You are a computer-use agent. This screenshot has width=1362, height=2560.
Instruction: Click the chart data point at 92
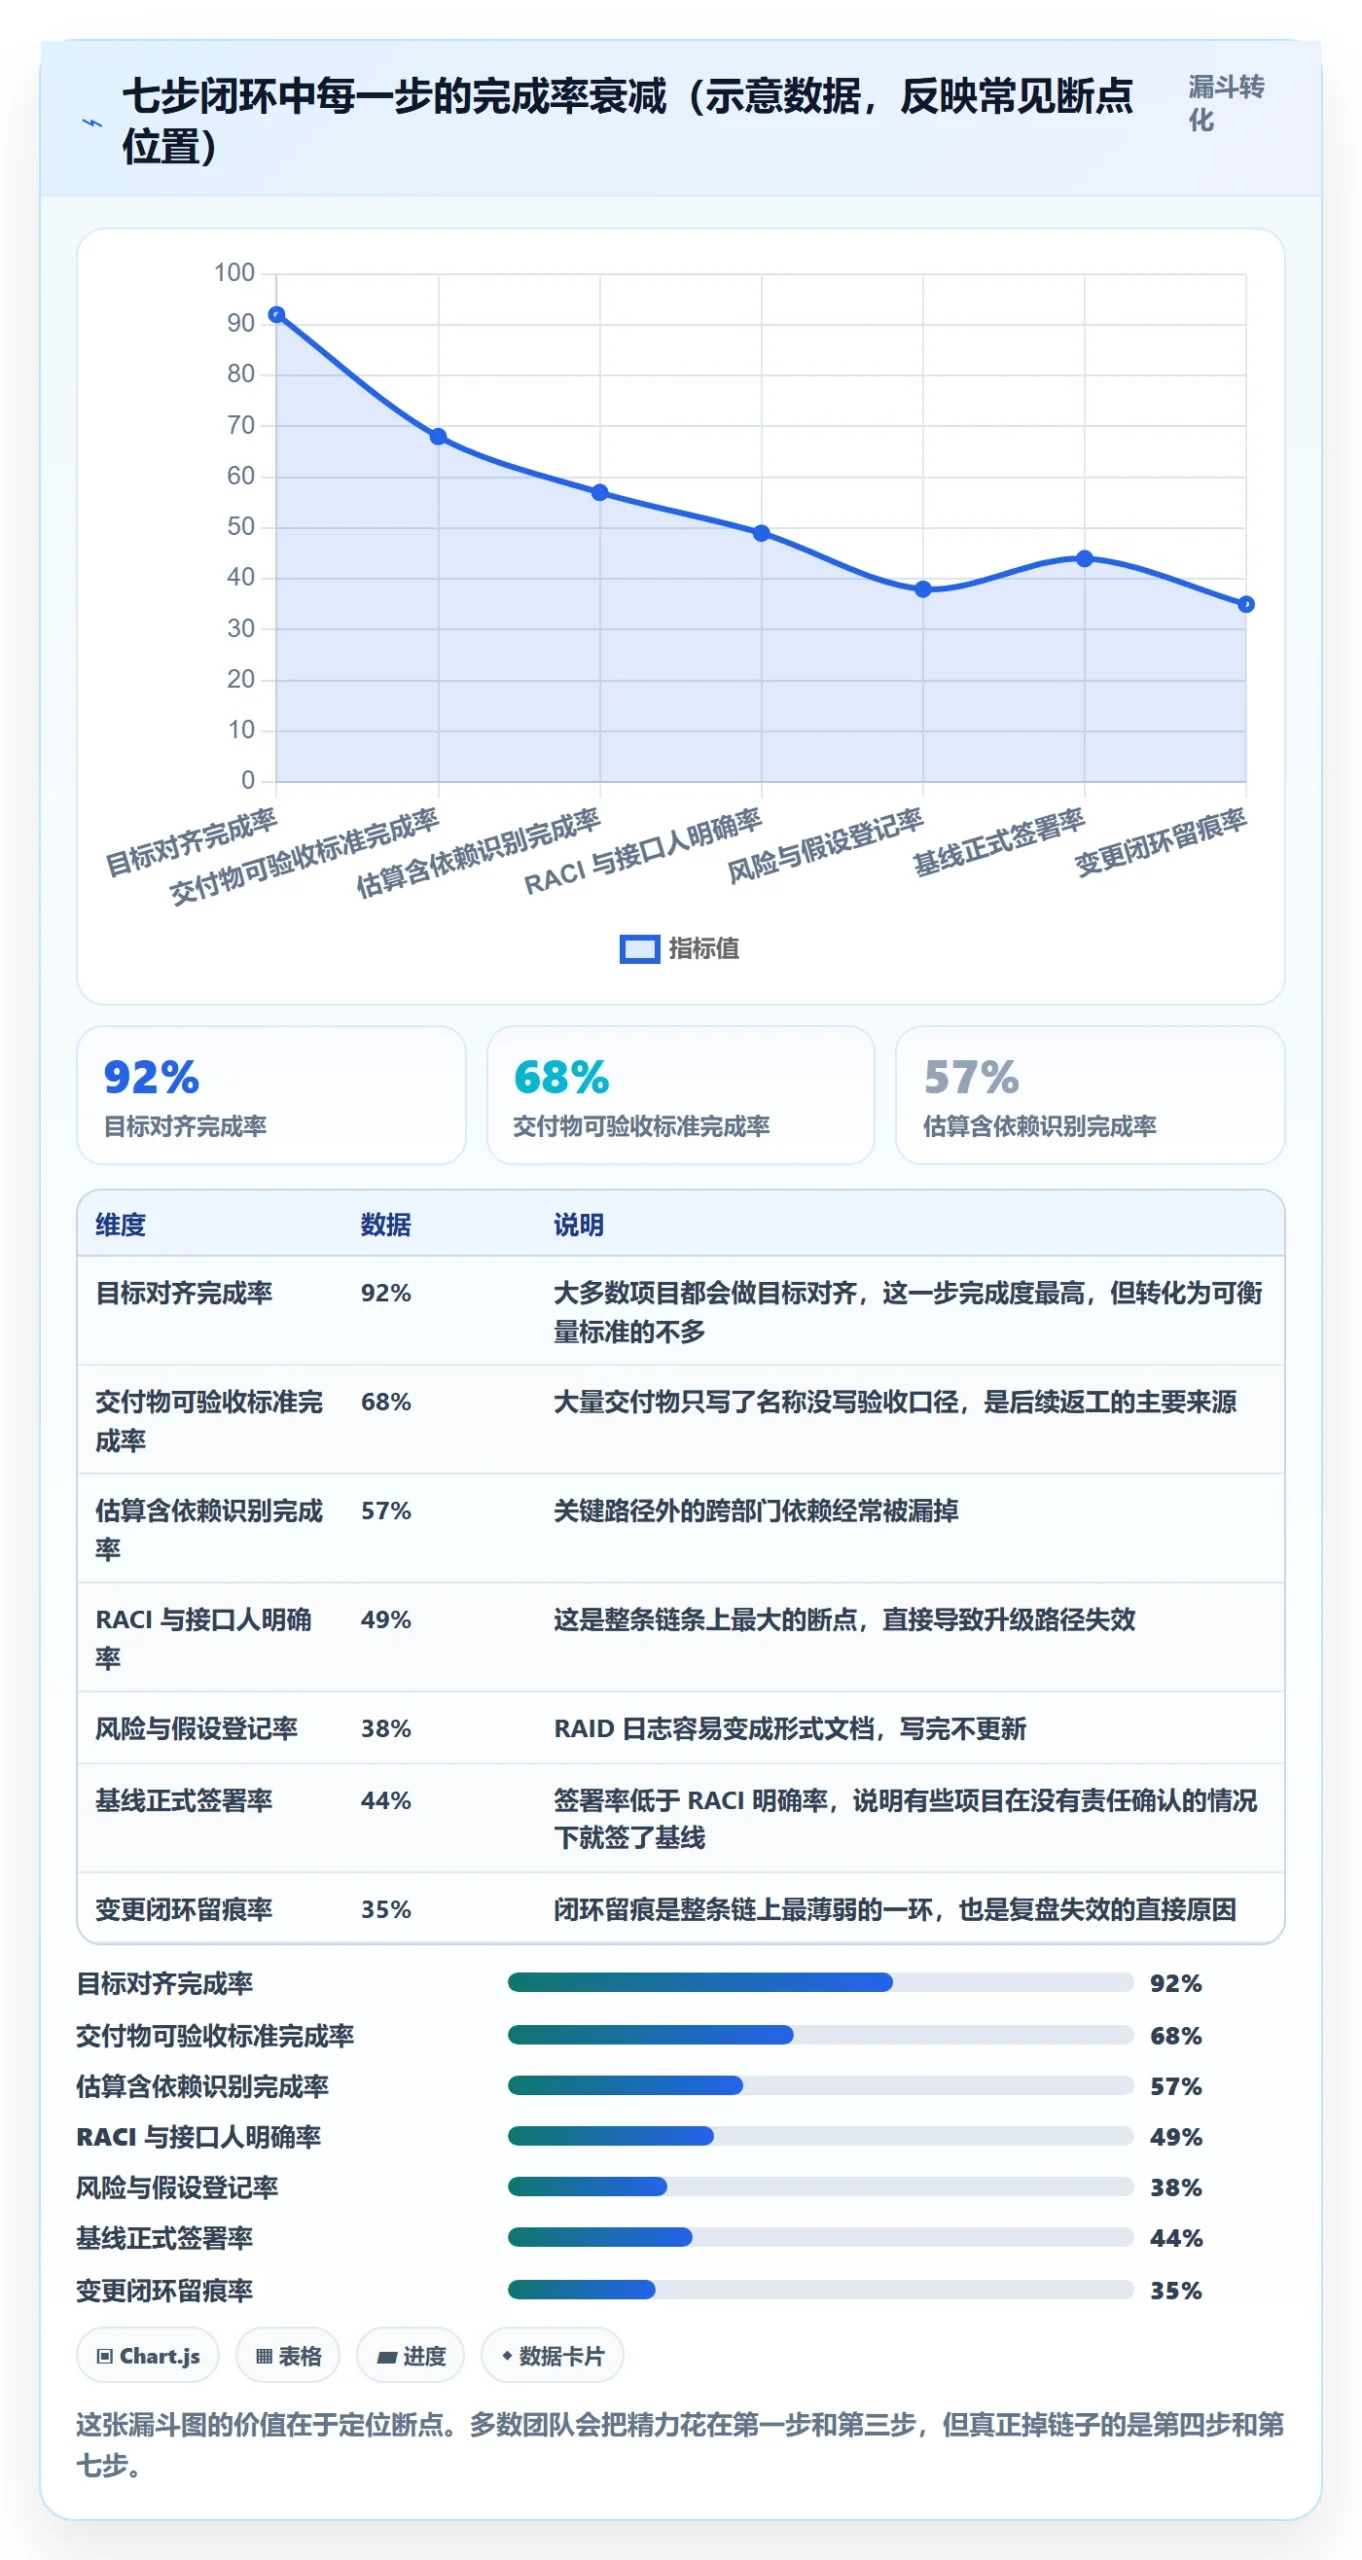277,315
